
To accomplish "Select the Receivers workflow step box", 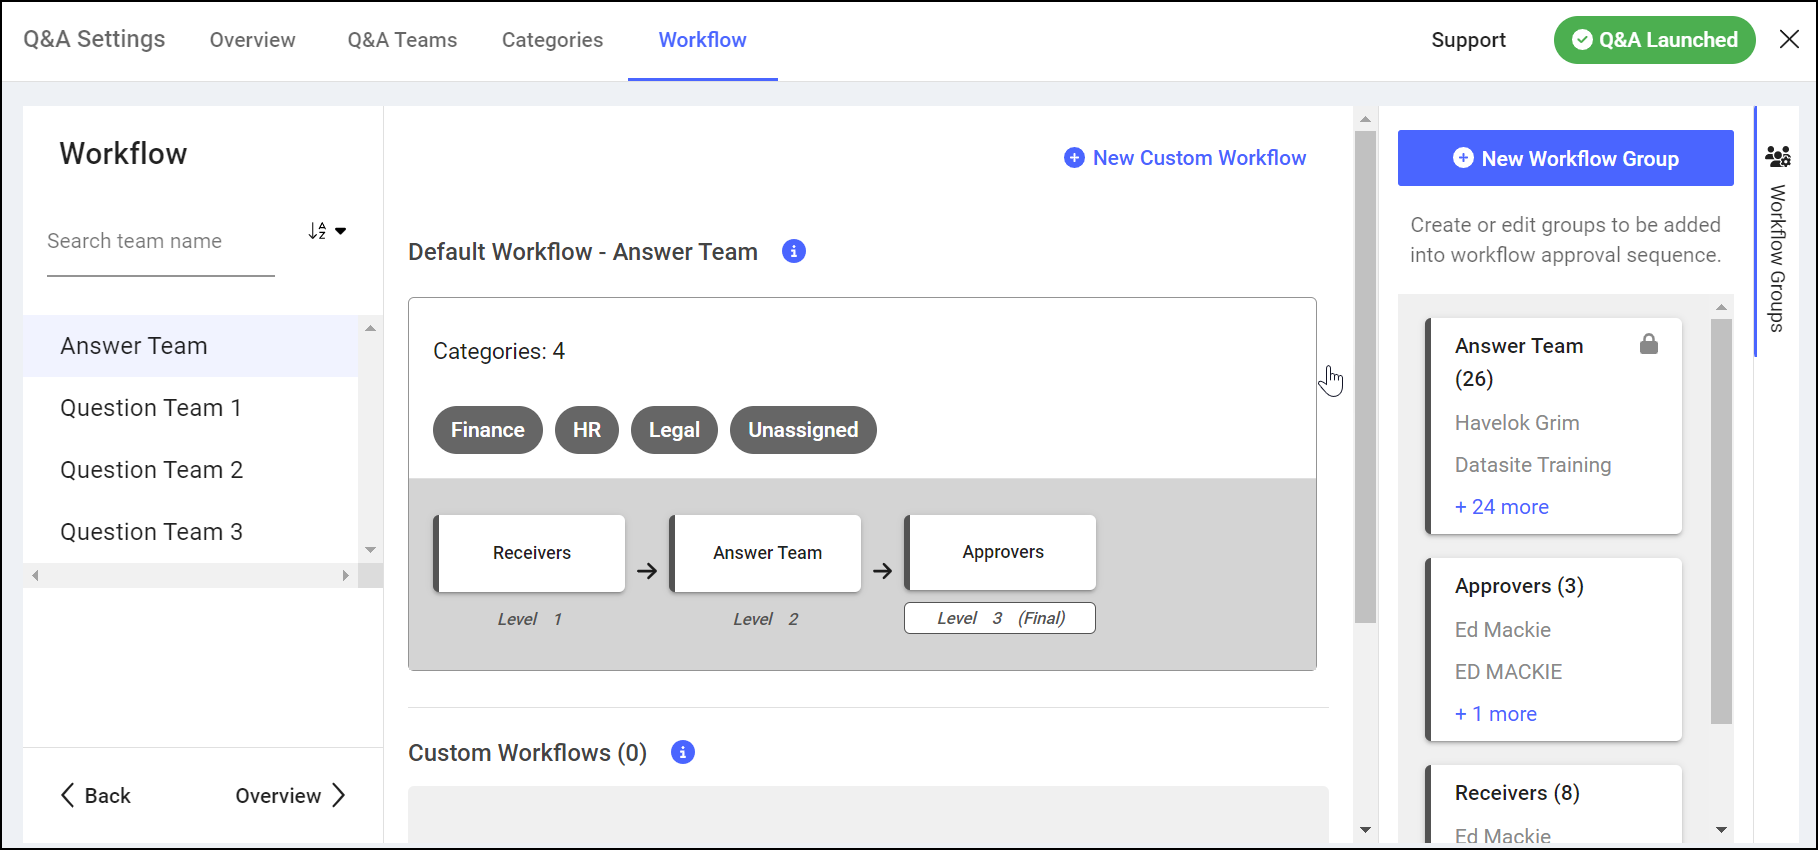I will tap(531, 553).
